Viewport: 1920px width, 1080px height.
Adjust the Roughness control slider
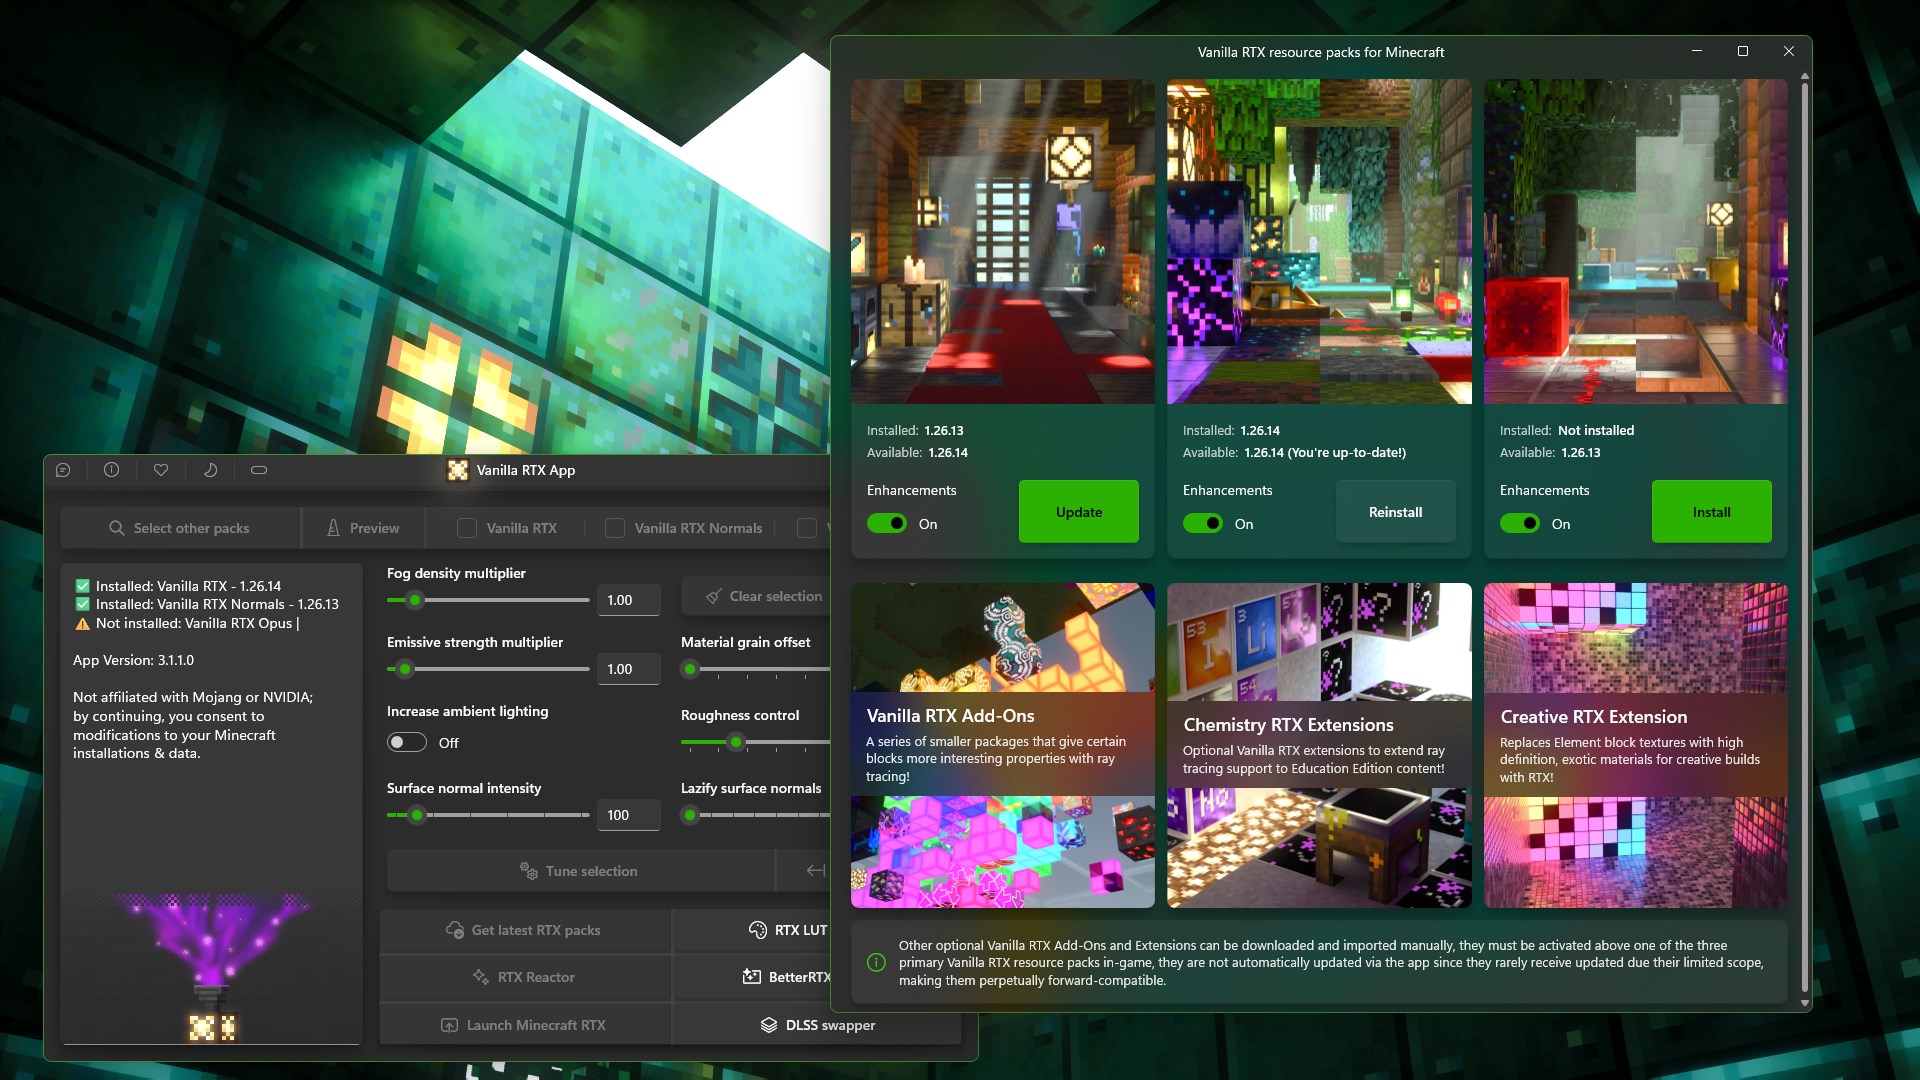[x=756, y=742]
